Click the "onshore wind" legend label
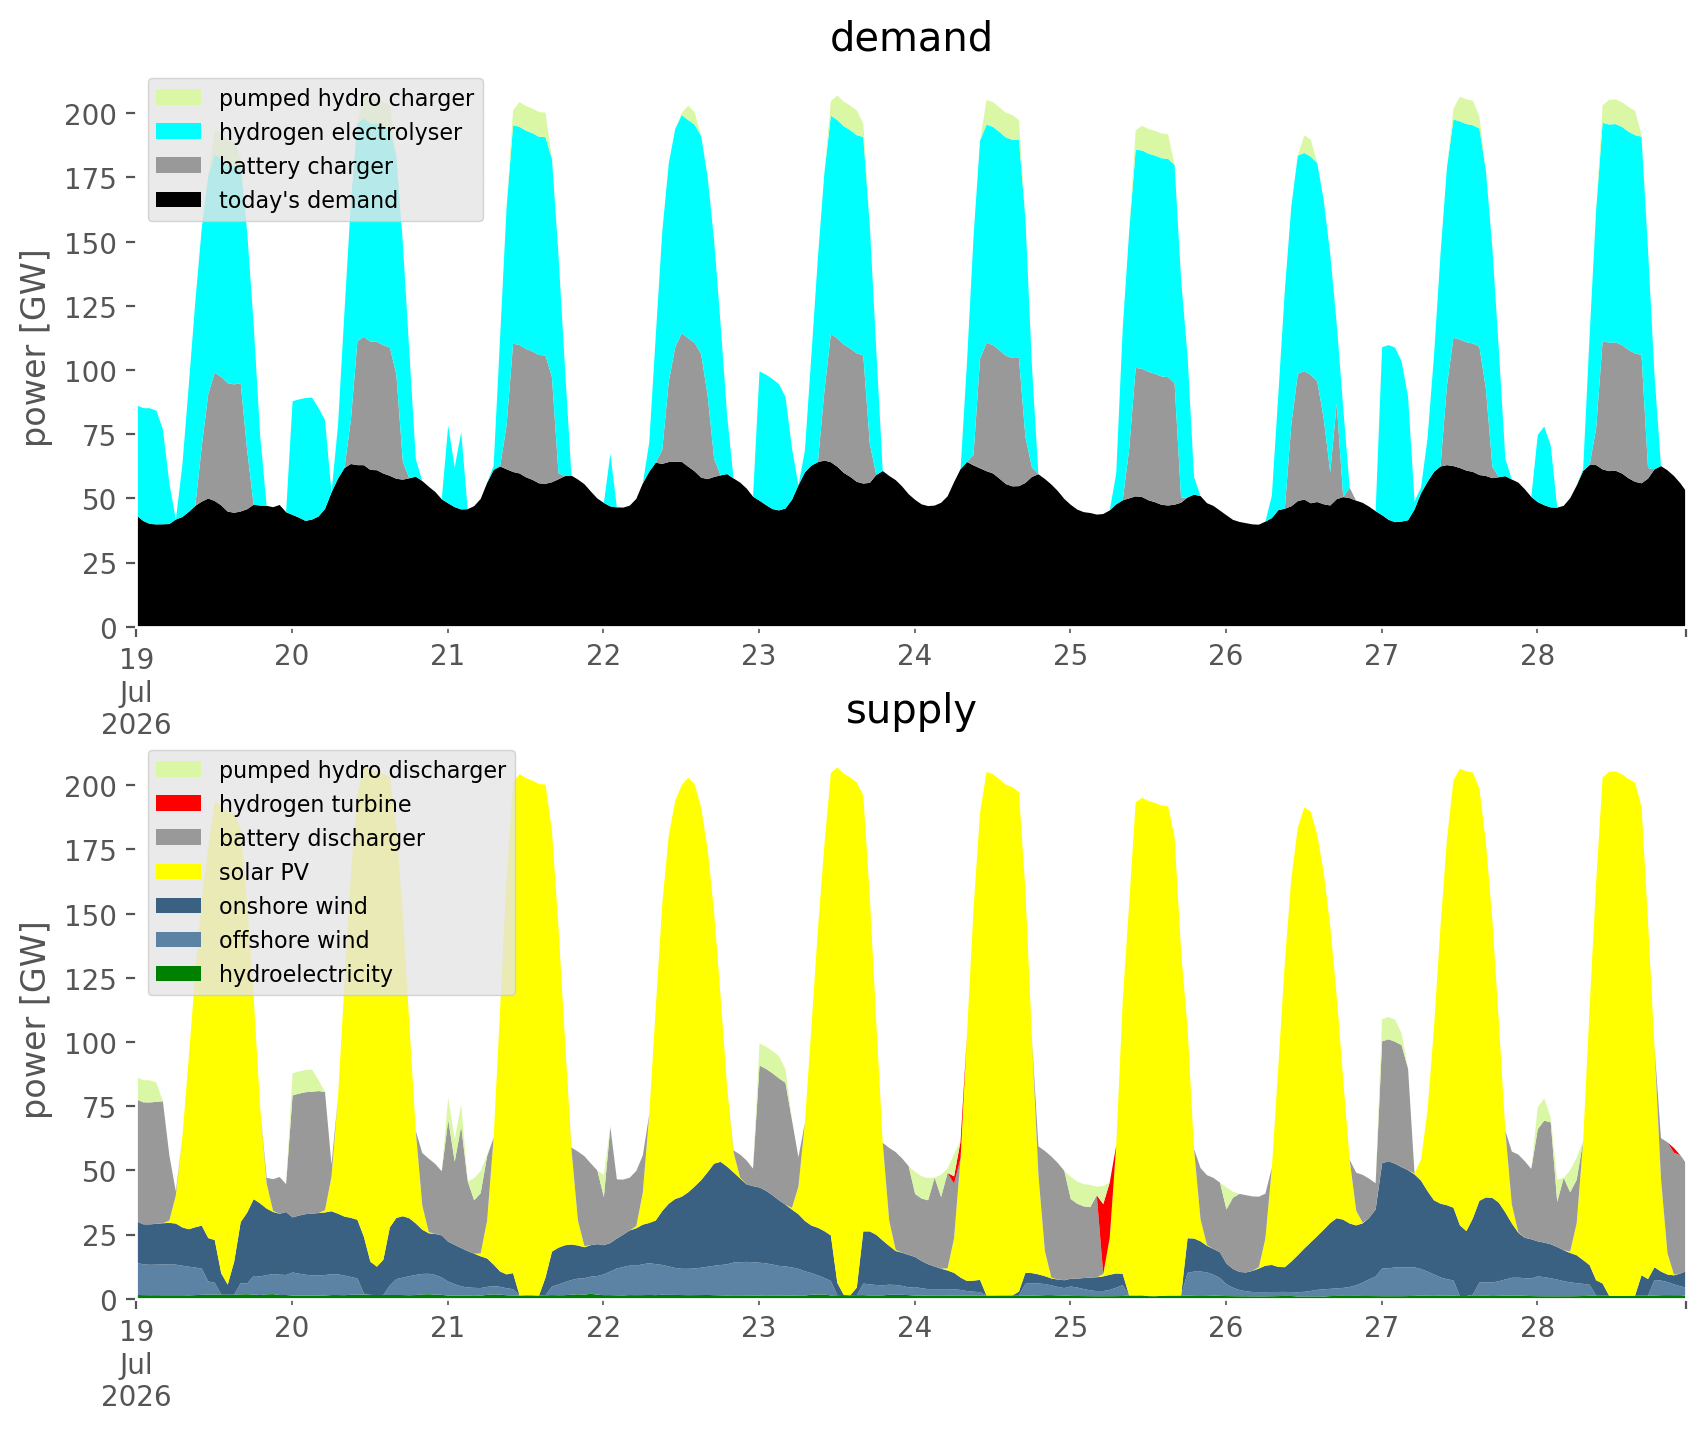This screenshot has height=1431, width=1706. coord(293,906)
